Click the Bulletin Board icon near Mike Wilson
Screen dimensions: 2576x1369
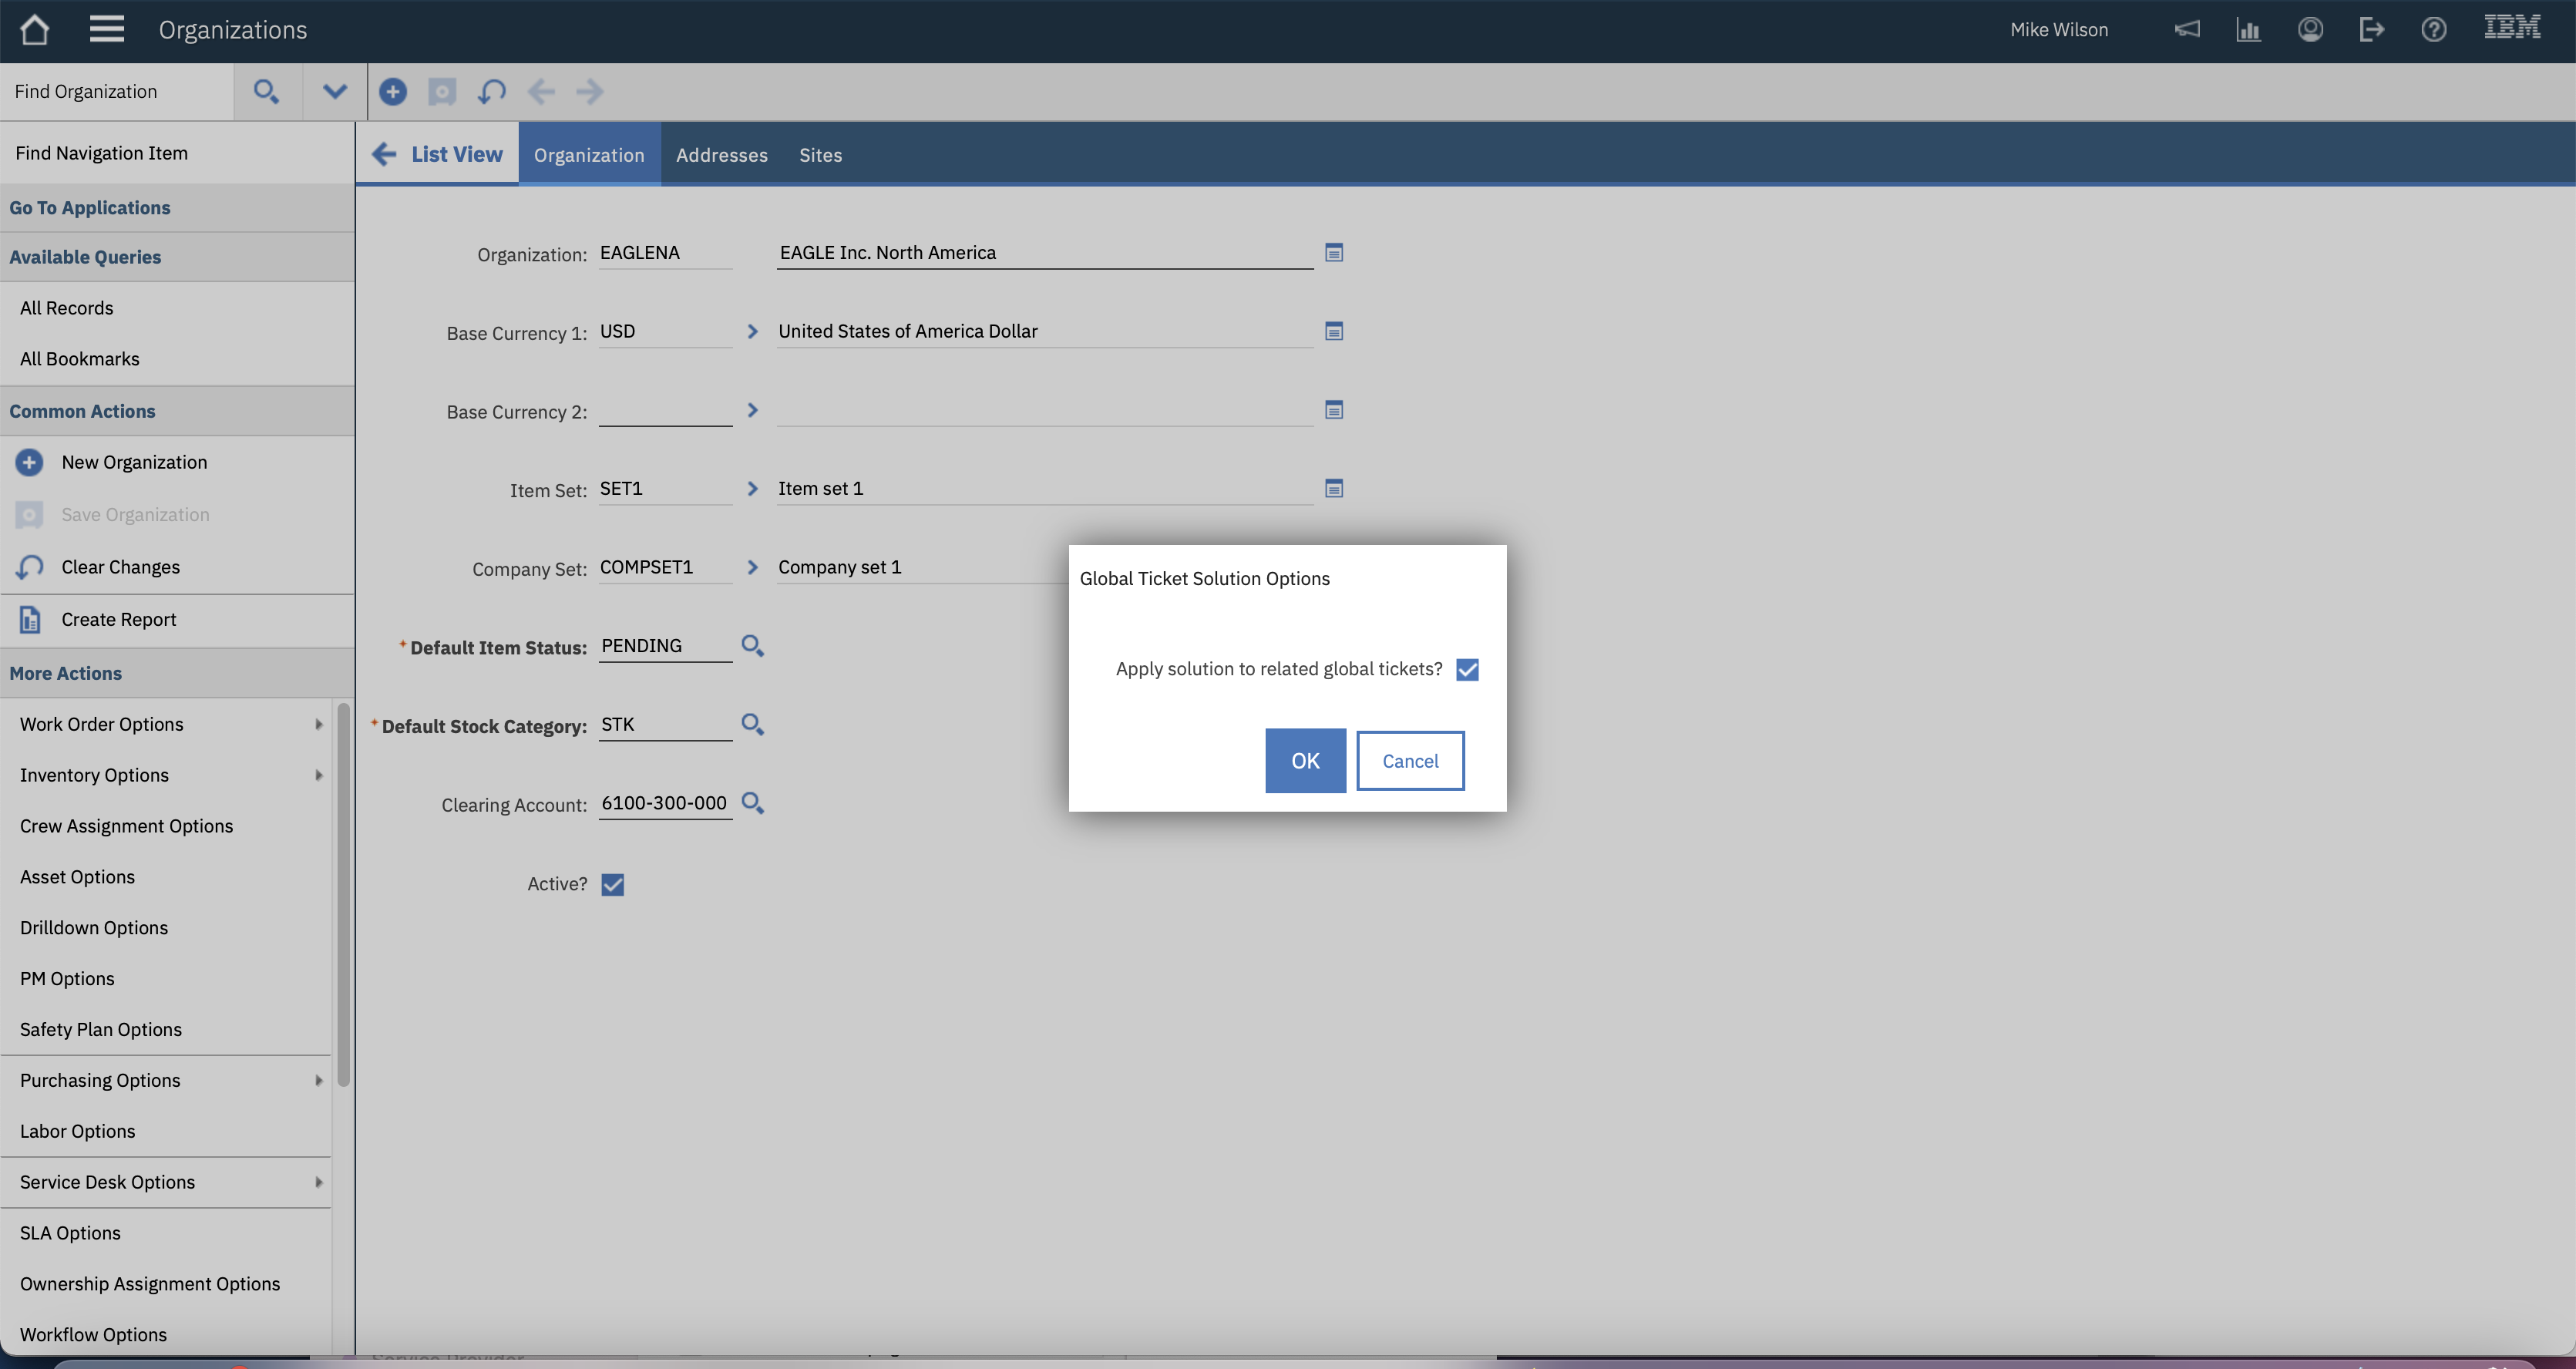pos(2187,29)
